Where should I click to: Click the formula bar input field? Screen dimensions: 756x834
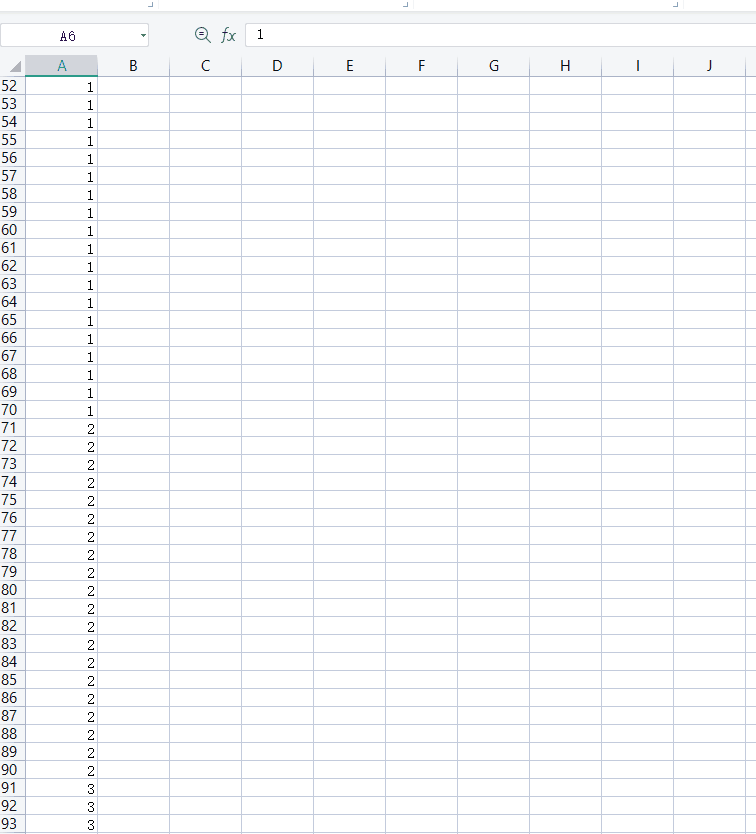point(500,35)
